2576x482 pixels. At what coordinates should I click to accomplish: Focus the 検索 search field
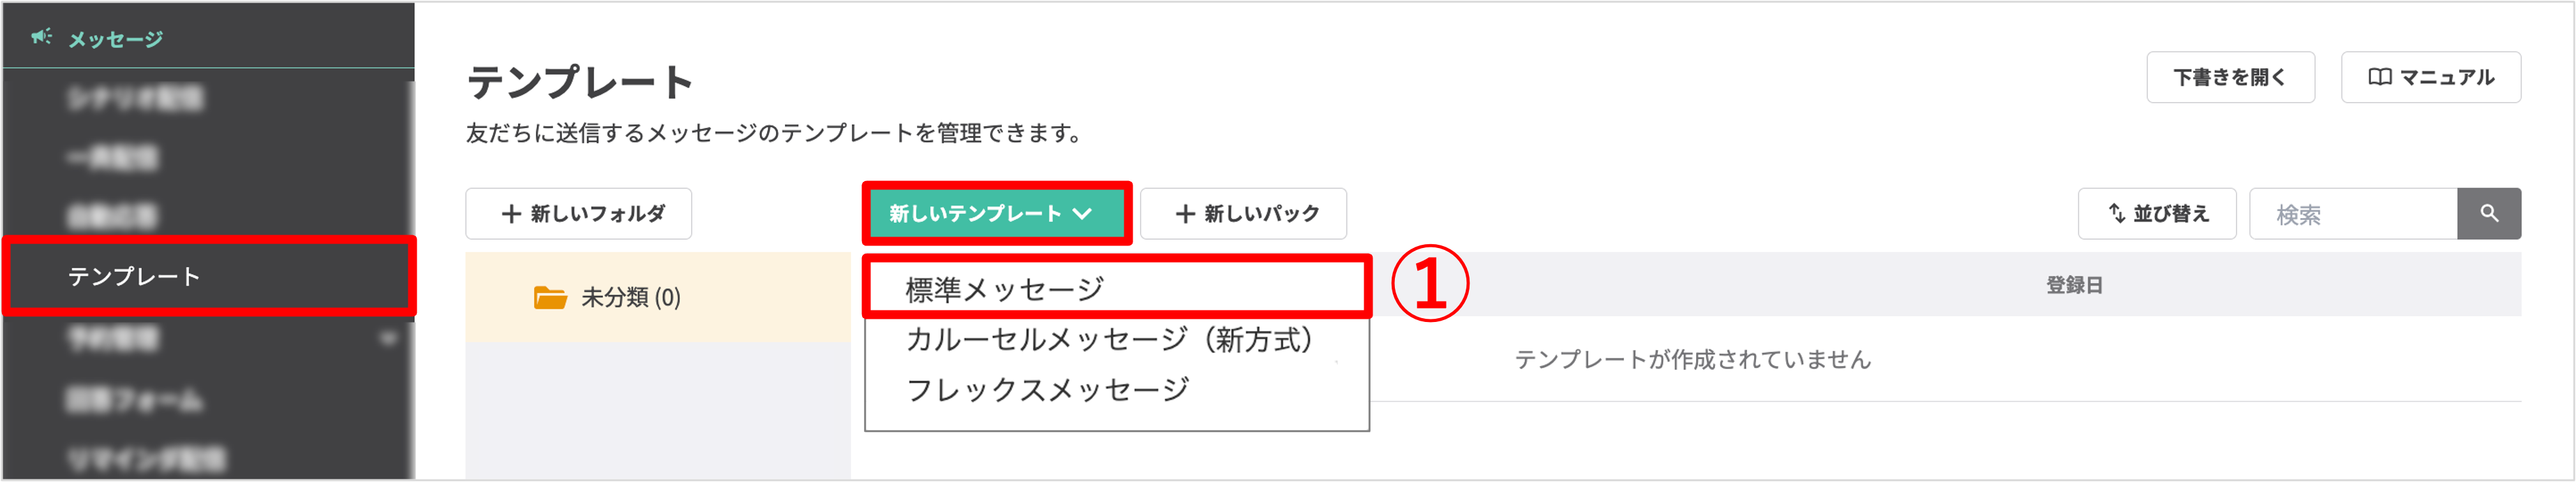[2352, 214]
